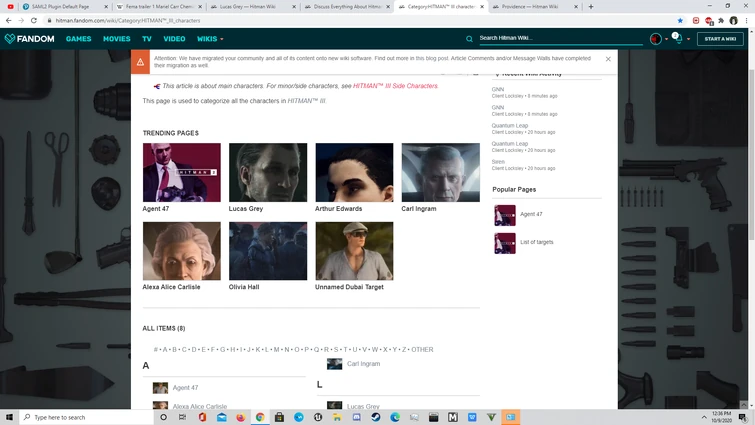Open the MOVIES navigation item
The height and width of the screenshot is (425, 755).
coord(117,39)
